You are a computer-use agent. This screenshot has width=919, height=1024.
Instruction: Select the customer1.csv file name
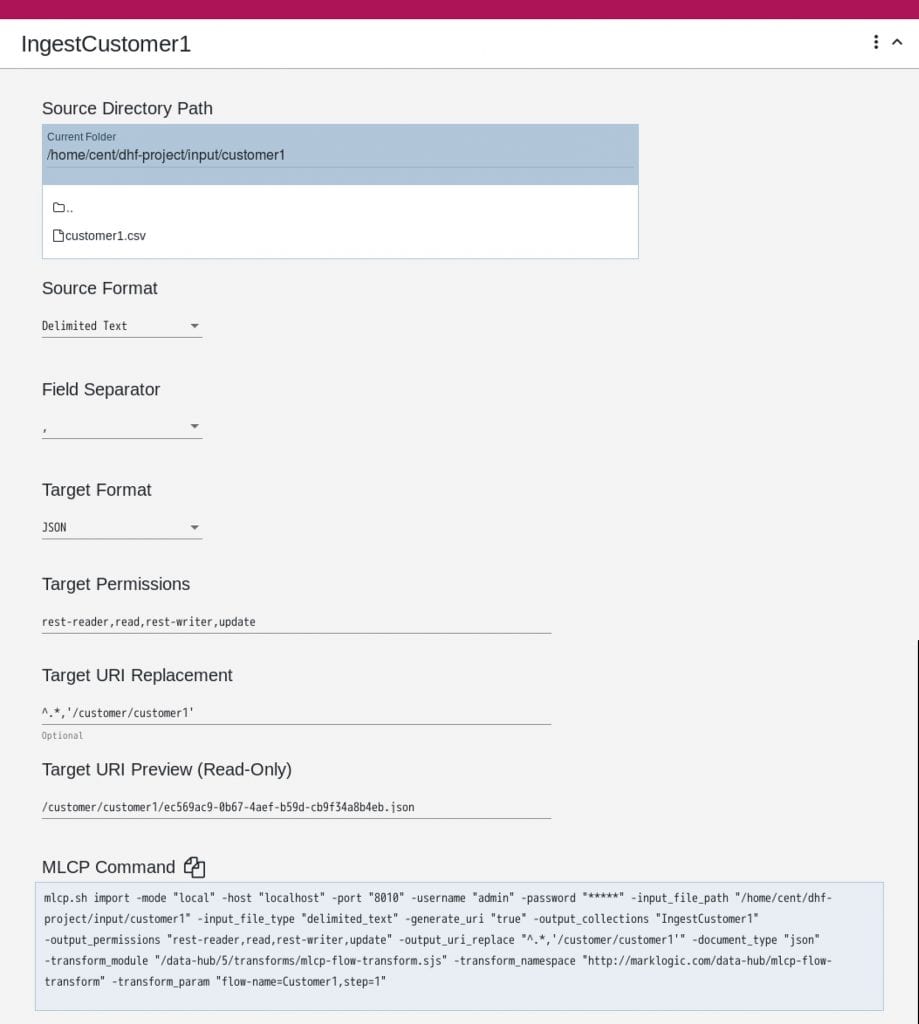105,236
